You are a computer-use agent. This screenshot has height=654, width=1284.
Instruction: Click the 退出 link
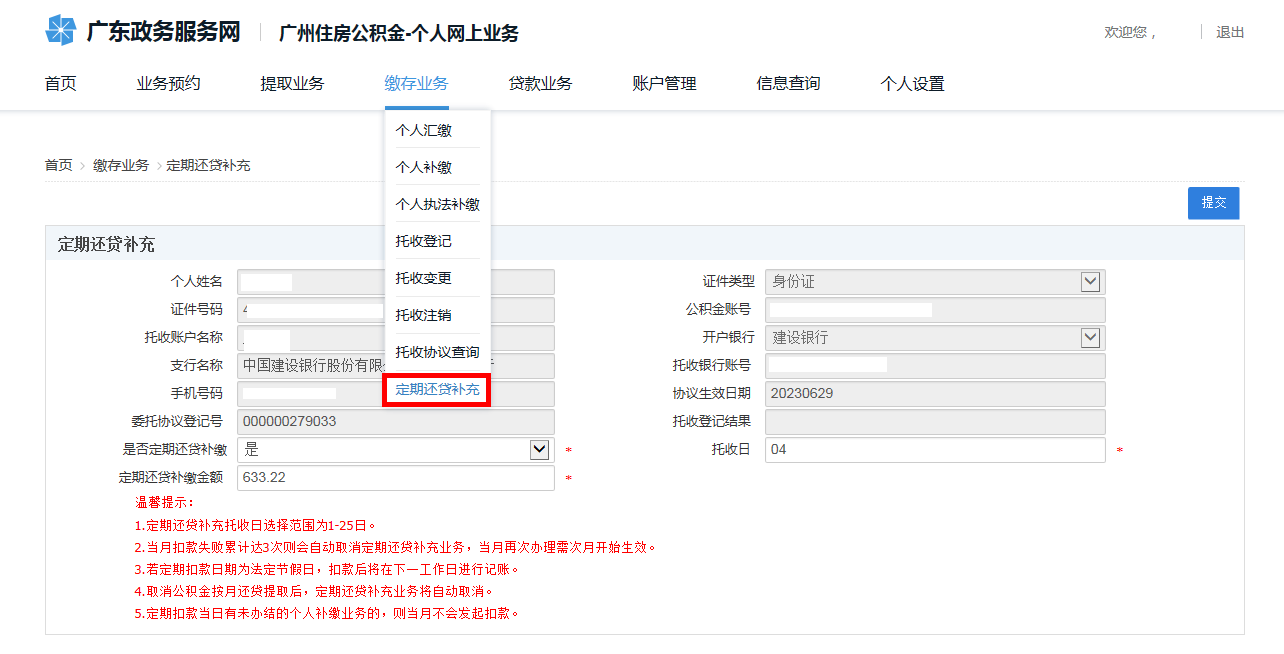click(1229, 32)
